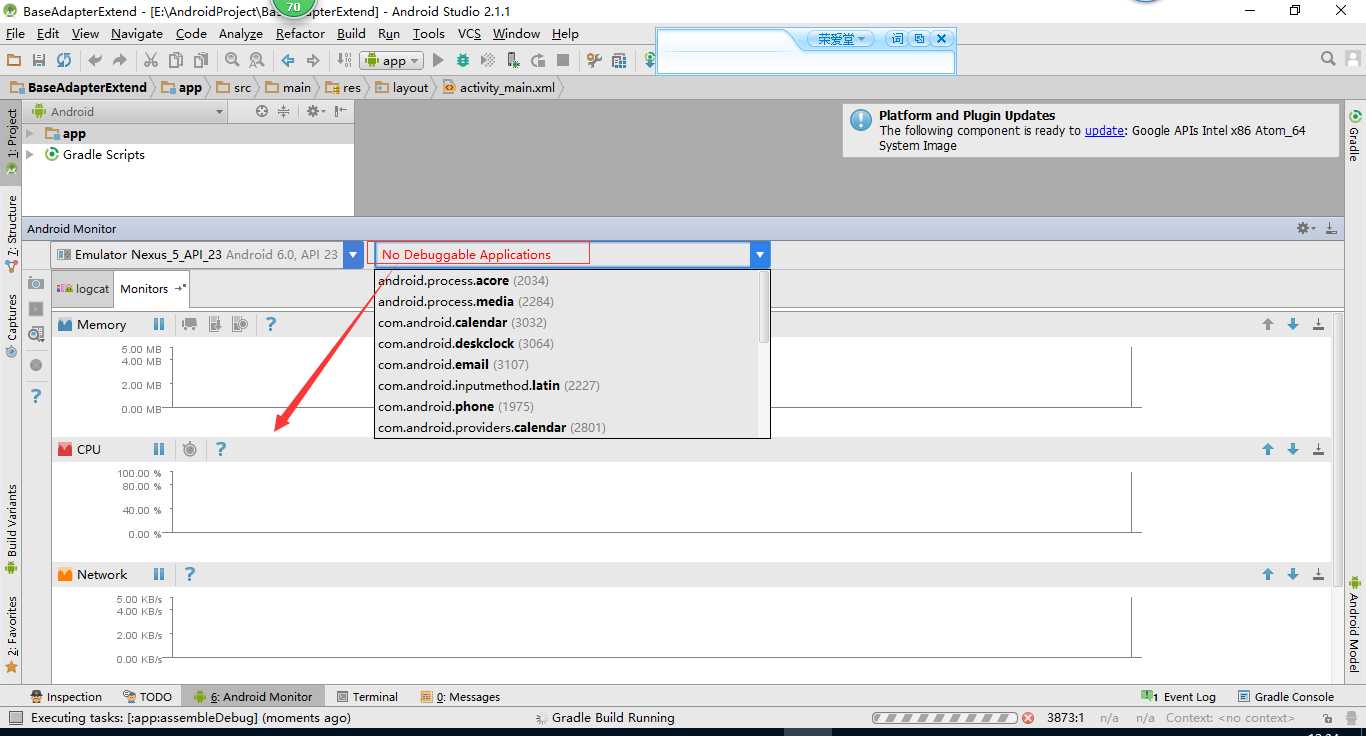Open the Refactor menu
The width and height of the screenshot is (1366, 736).
(300, 33)
